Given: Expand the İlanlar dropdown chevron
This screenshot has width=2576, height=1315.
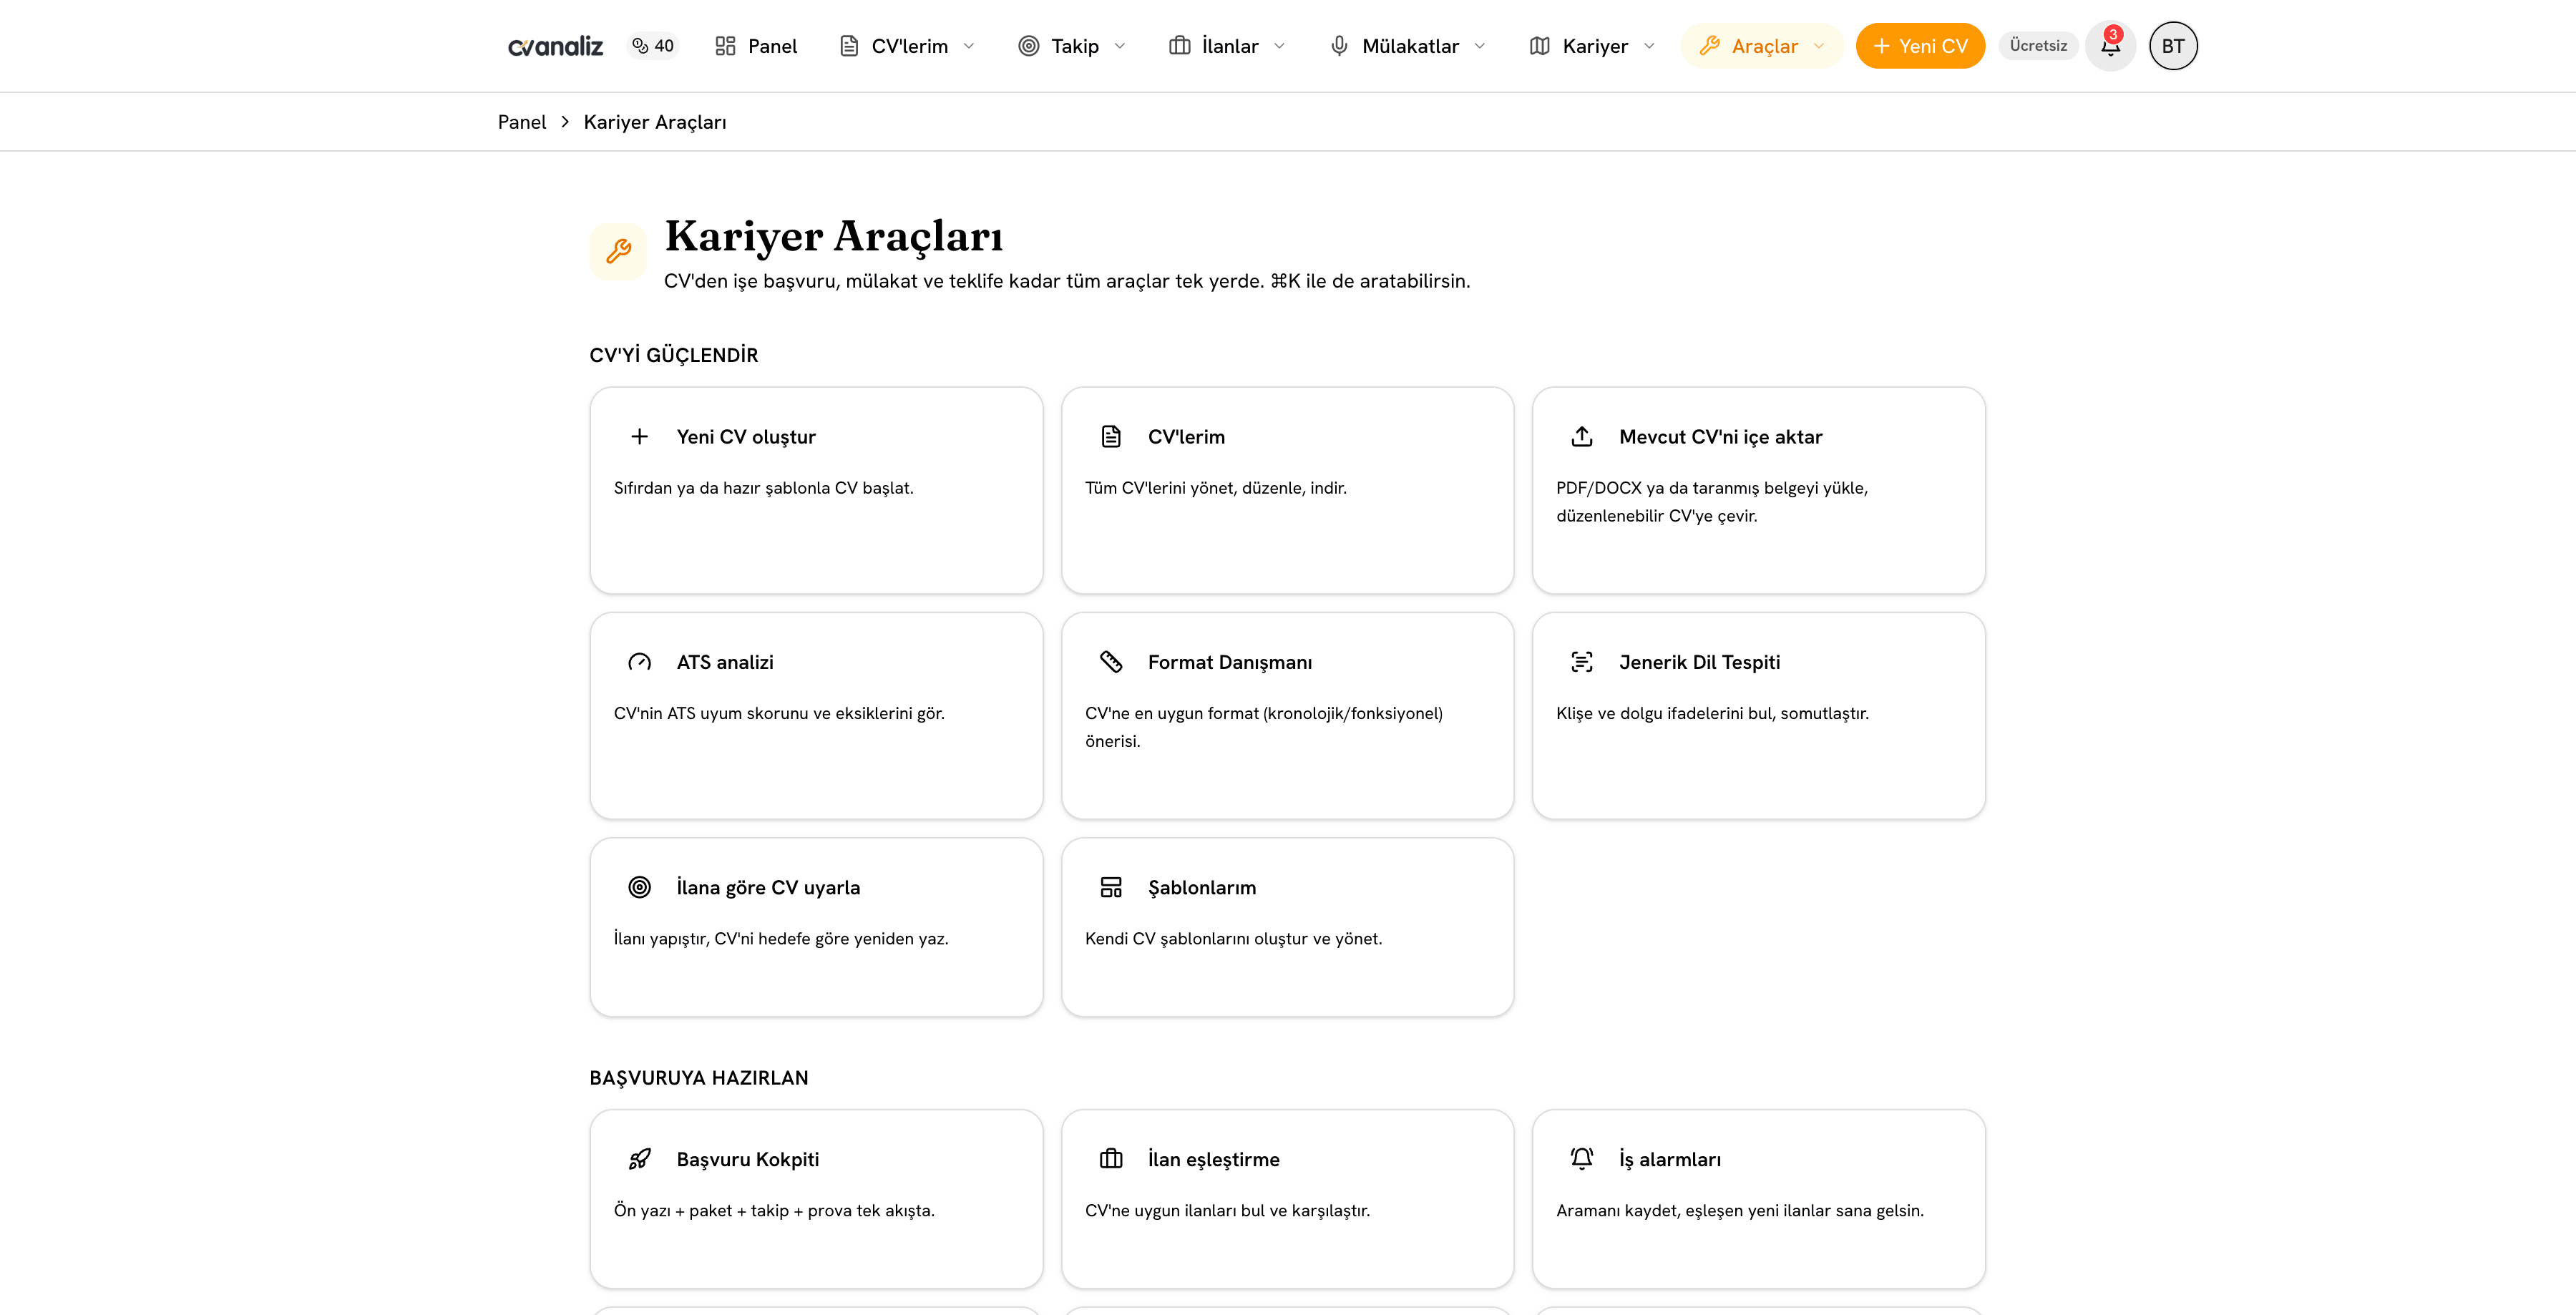Looking at the screenshot, I should pos(1280,46).
